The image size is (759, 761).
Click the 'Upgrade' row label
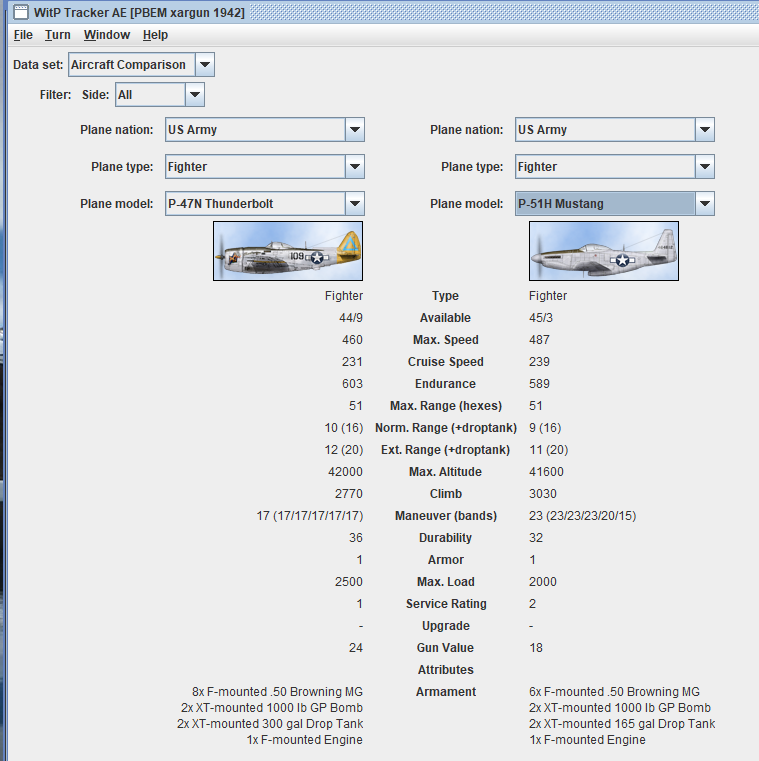coord(446,626)
